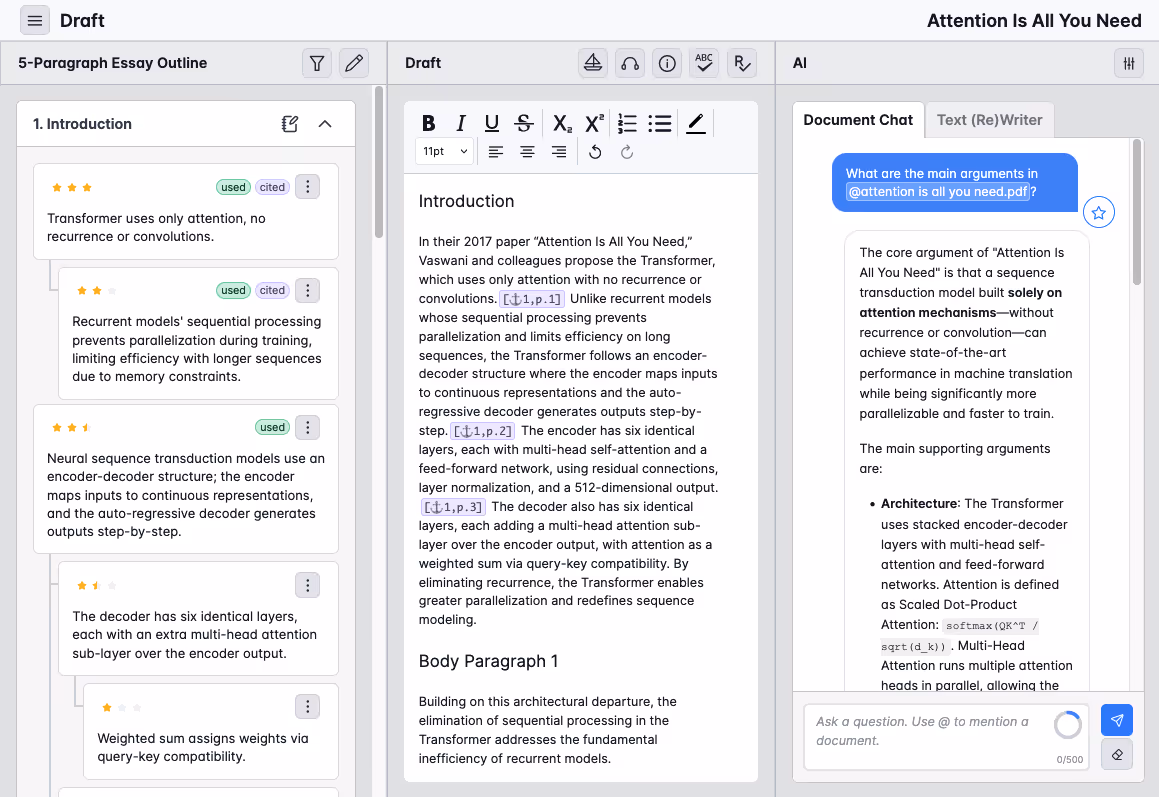Click the AI chat vertical scrollbar

[x=1137, y=213]
